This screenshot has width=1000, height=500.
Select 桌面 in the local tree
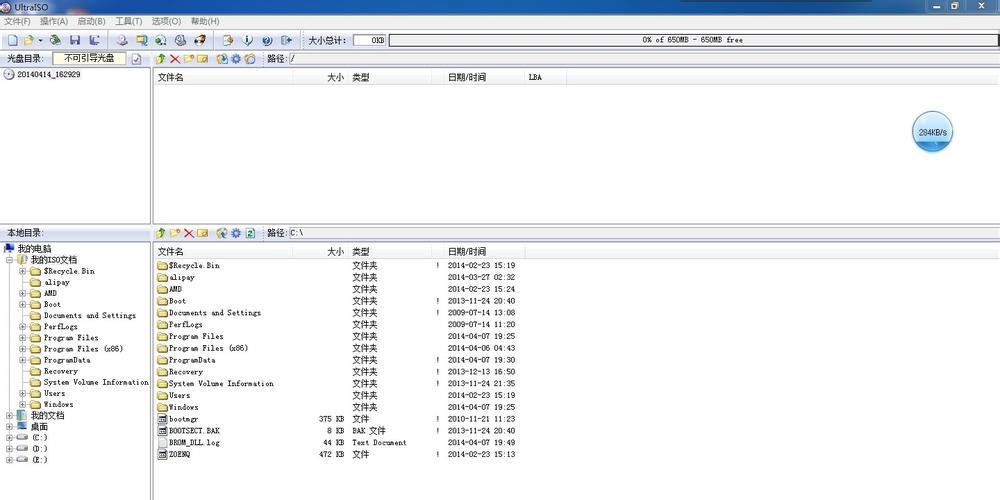39,427
